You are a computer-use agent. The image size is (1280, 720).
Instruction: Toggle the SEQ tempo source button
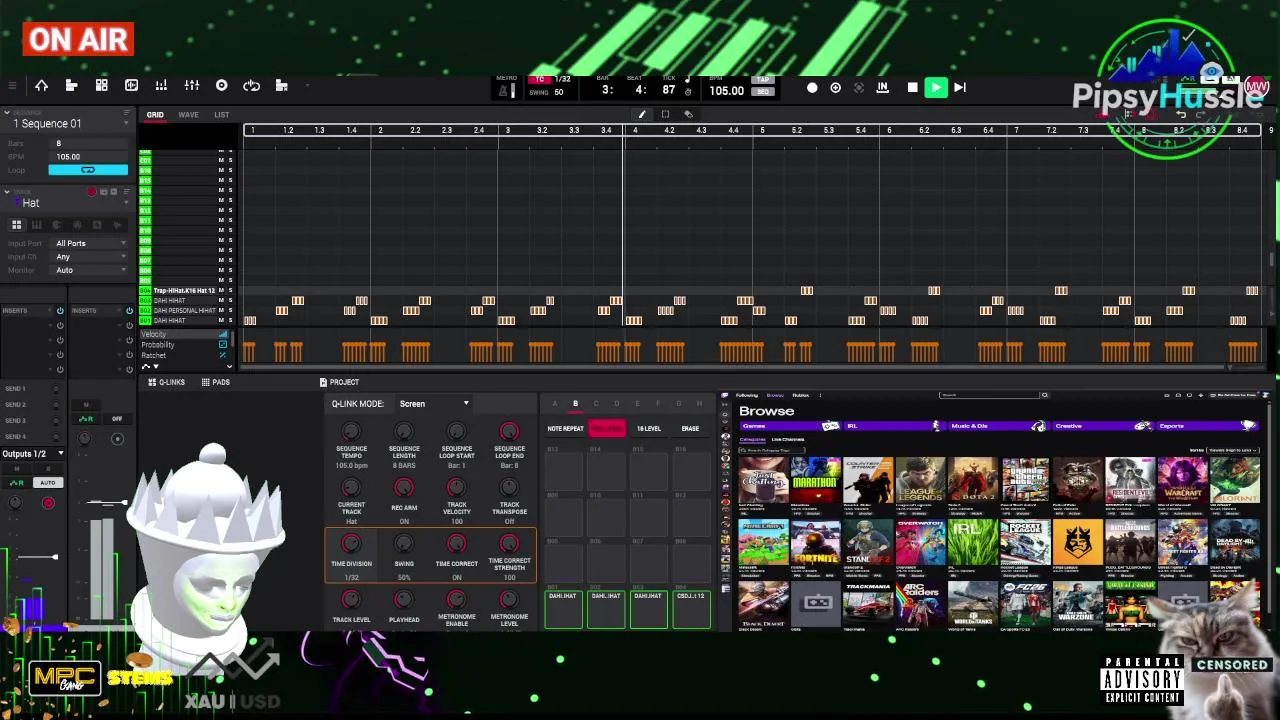coord(763,92)
